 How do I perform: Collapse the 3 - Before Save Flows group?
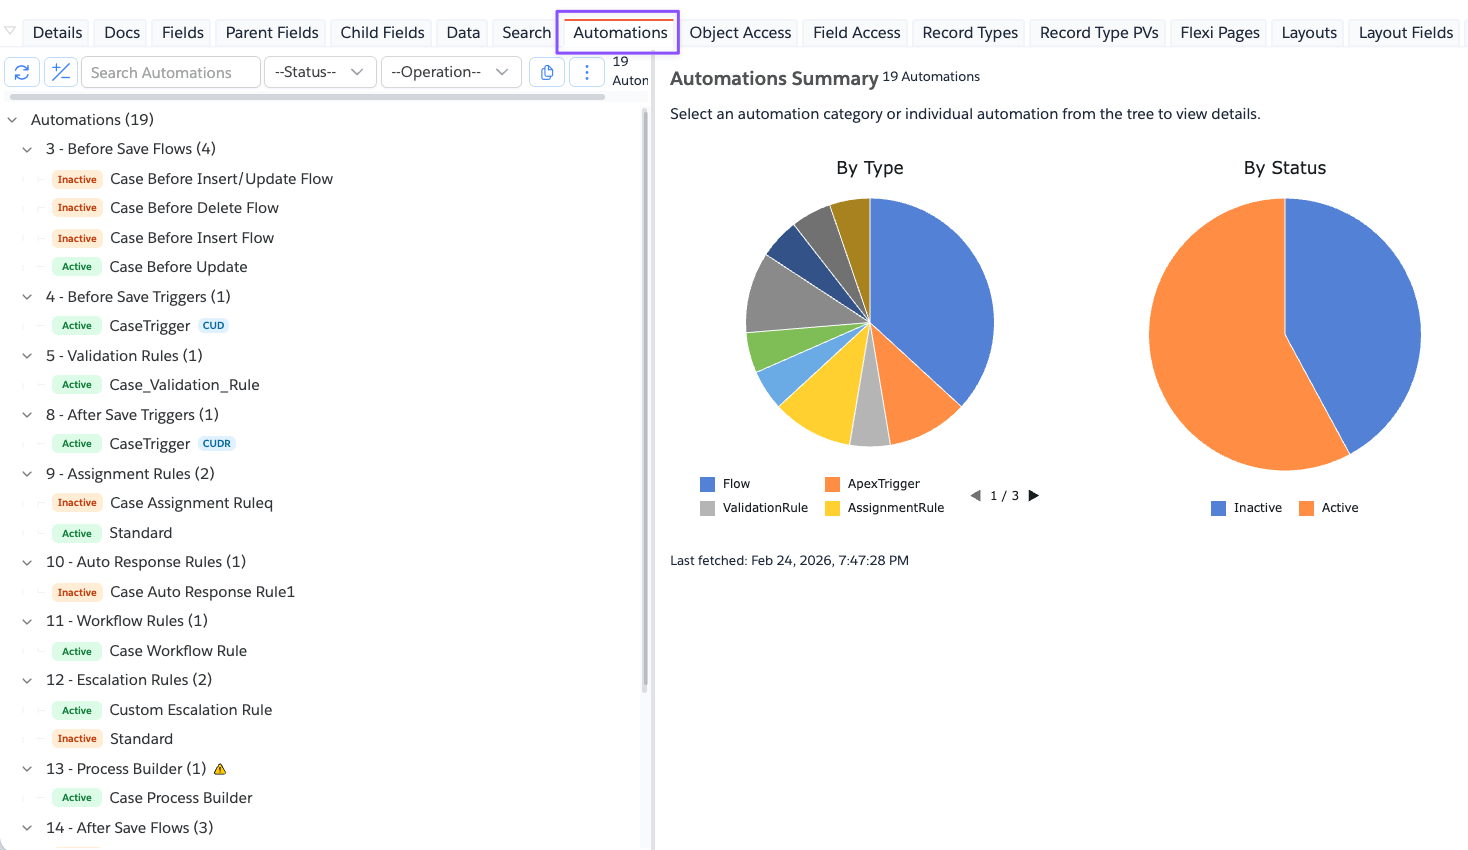tap(28, 149)
